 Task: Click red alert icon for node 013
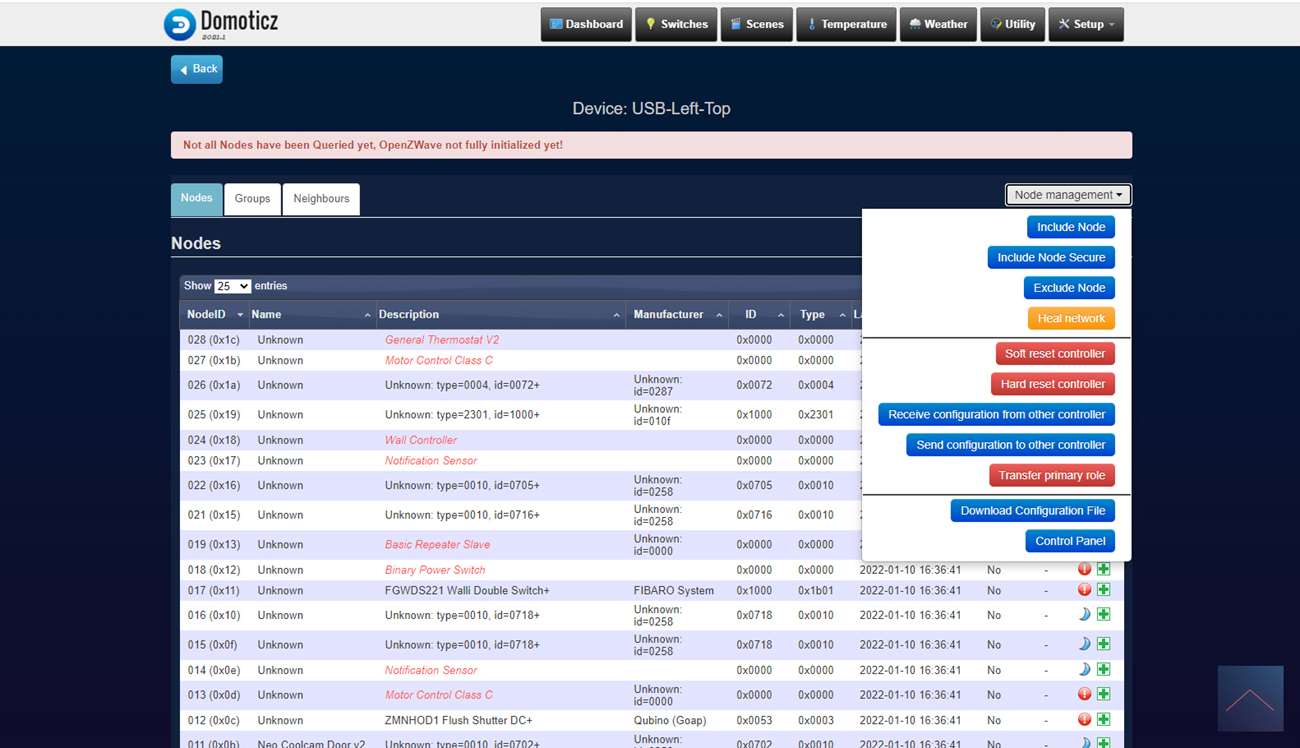pos(1085,695)
